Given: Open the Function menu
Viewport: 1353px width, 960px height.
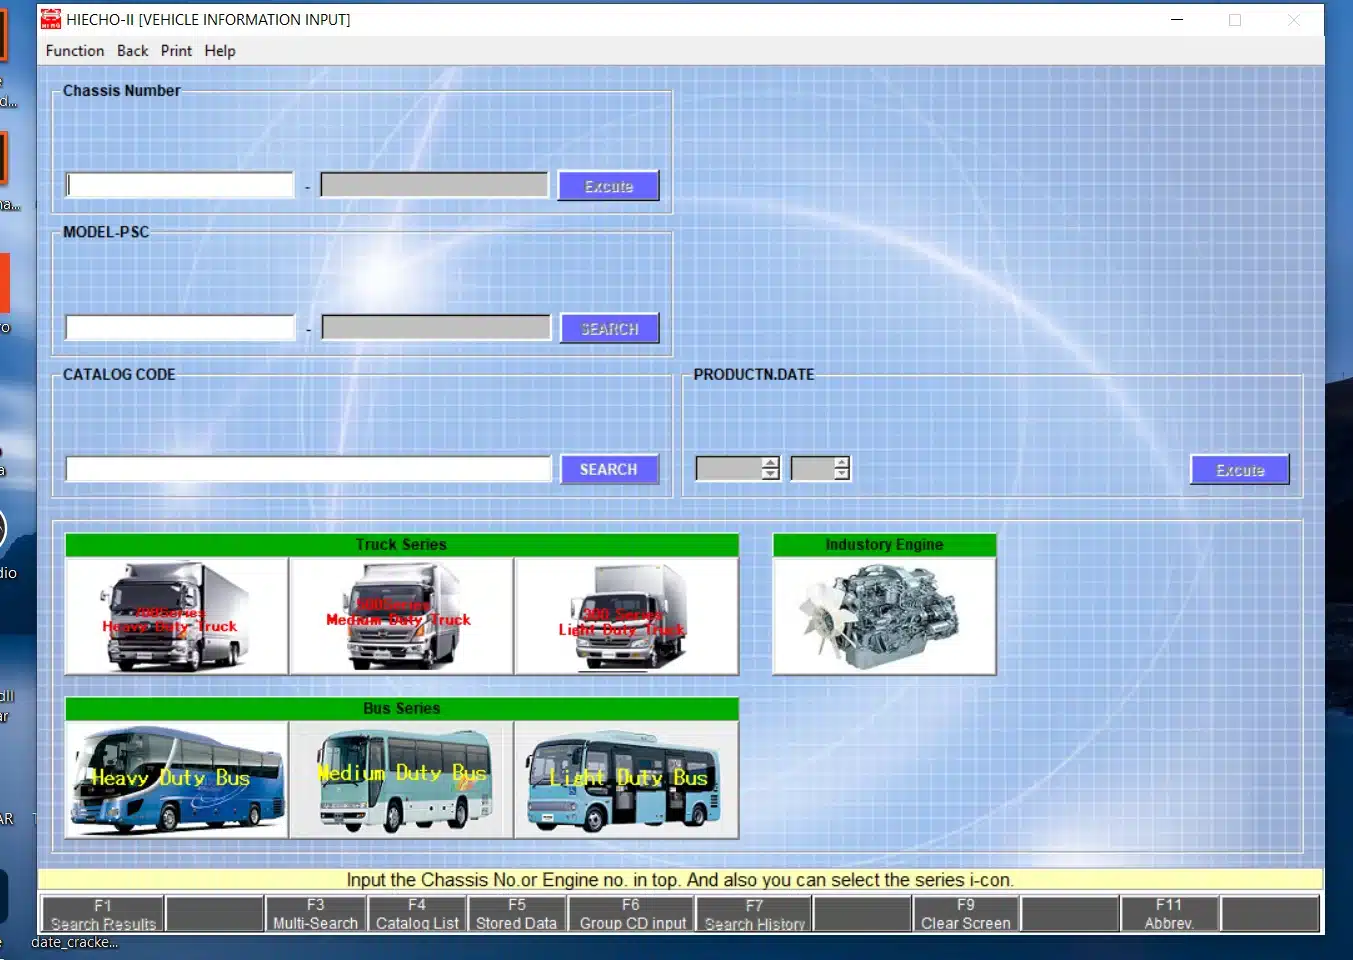Looking at the screenshot, I should tap(74, 50).
